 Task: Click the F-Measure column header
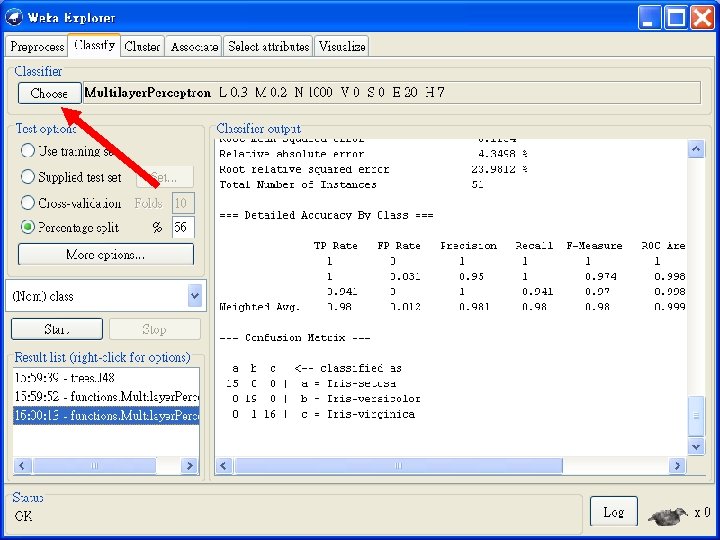coord(594,246)
